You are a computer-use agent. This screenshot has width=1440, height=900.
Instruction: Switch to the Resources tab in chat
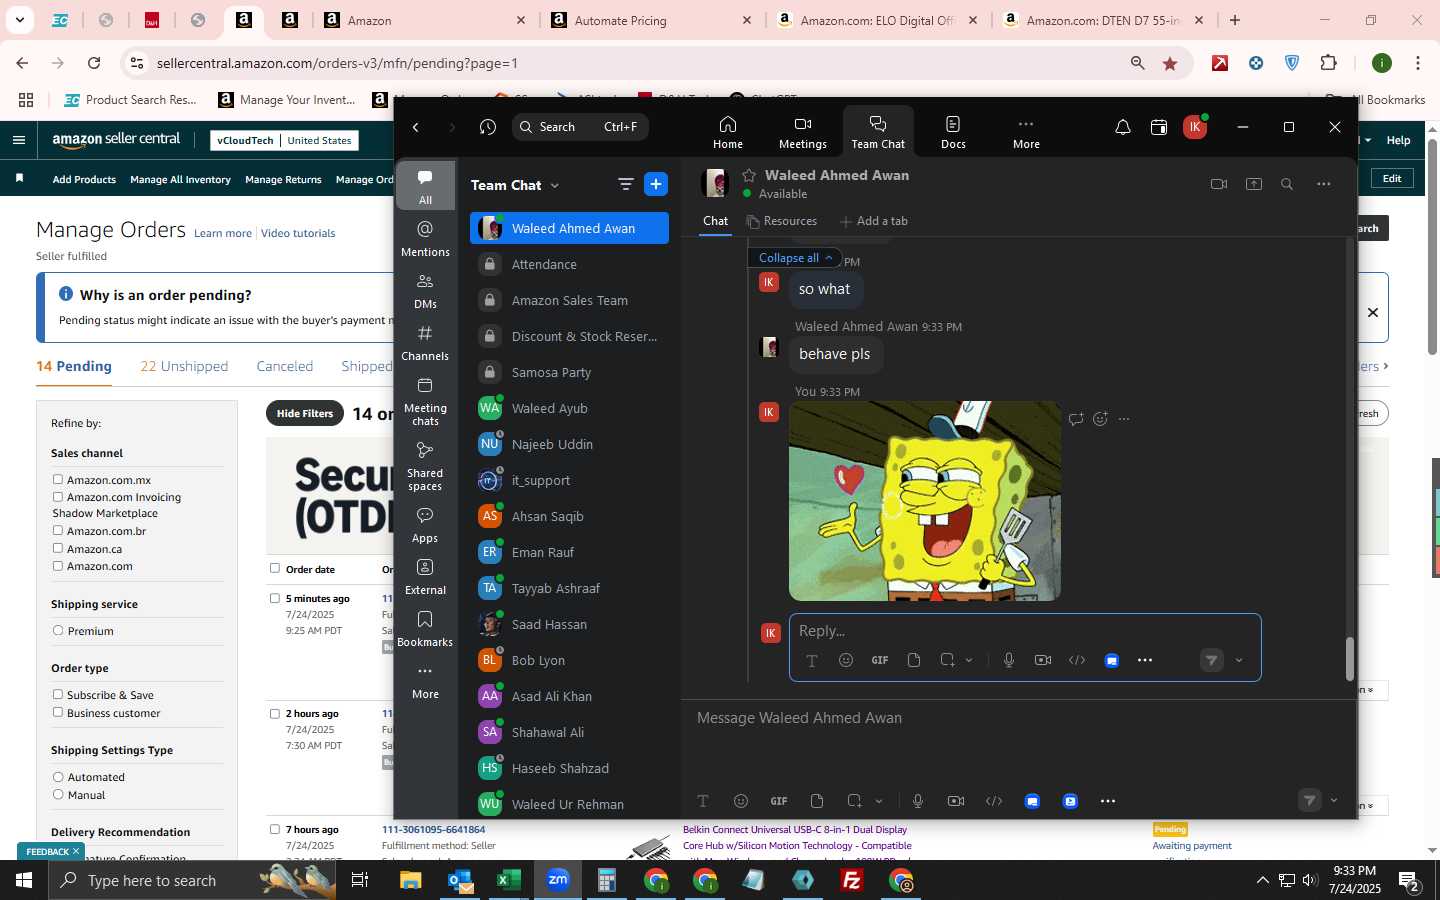coord(782,221)
